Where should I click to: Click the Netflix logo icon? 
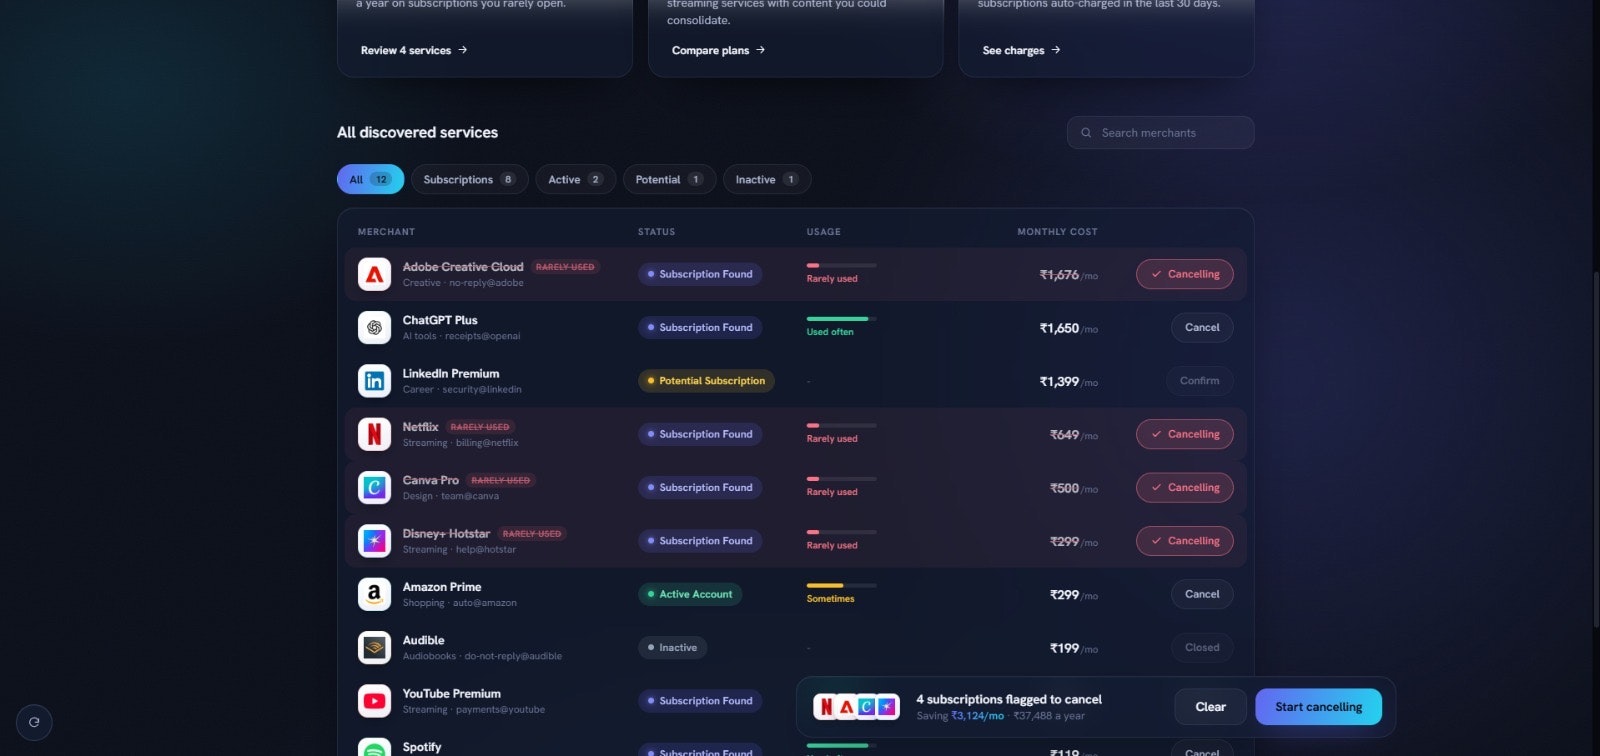click(x=374, y=434)
